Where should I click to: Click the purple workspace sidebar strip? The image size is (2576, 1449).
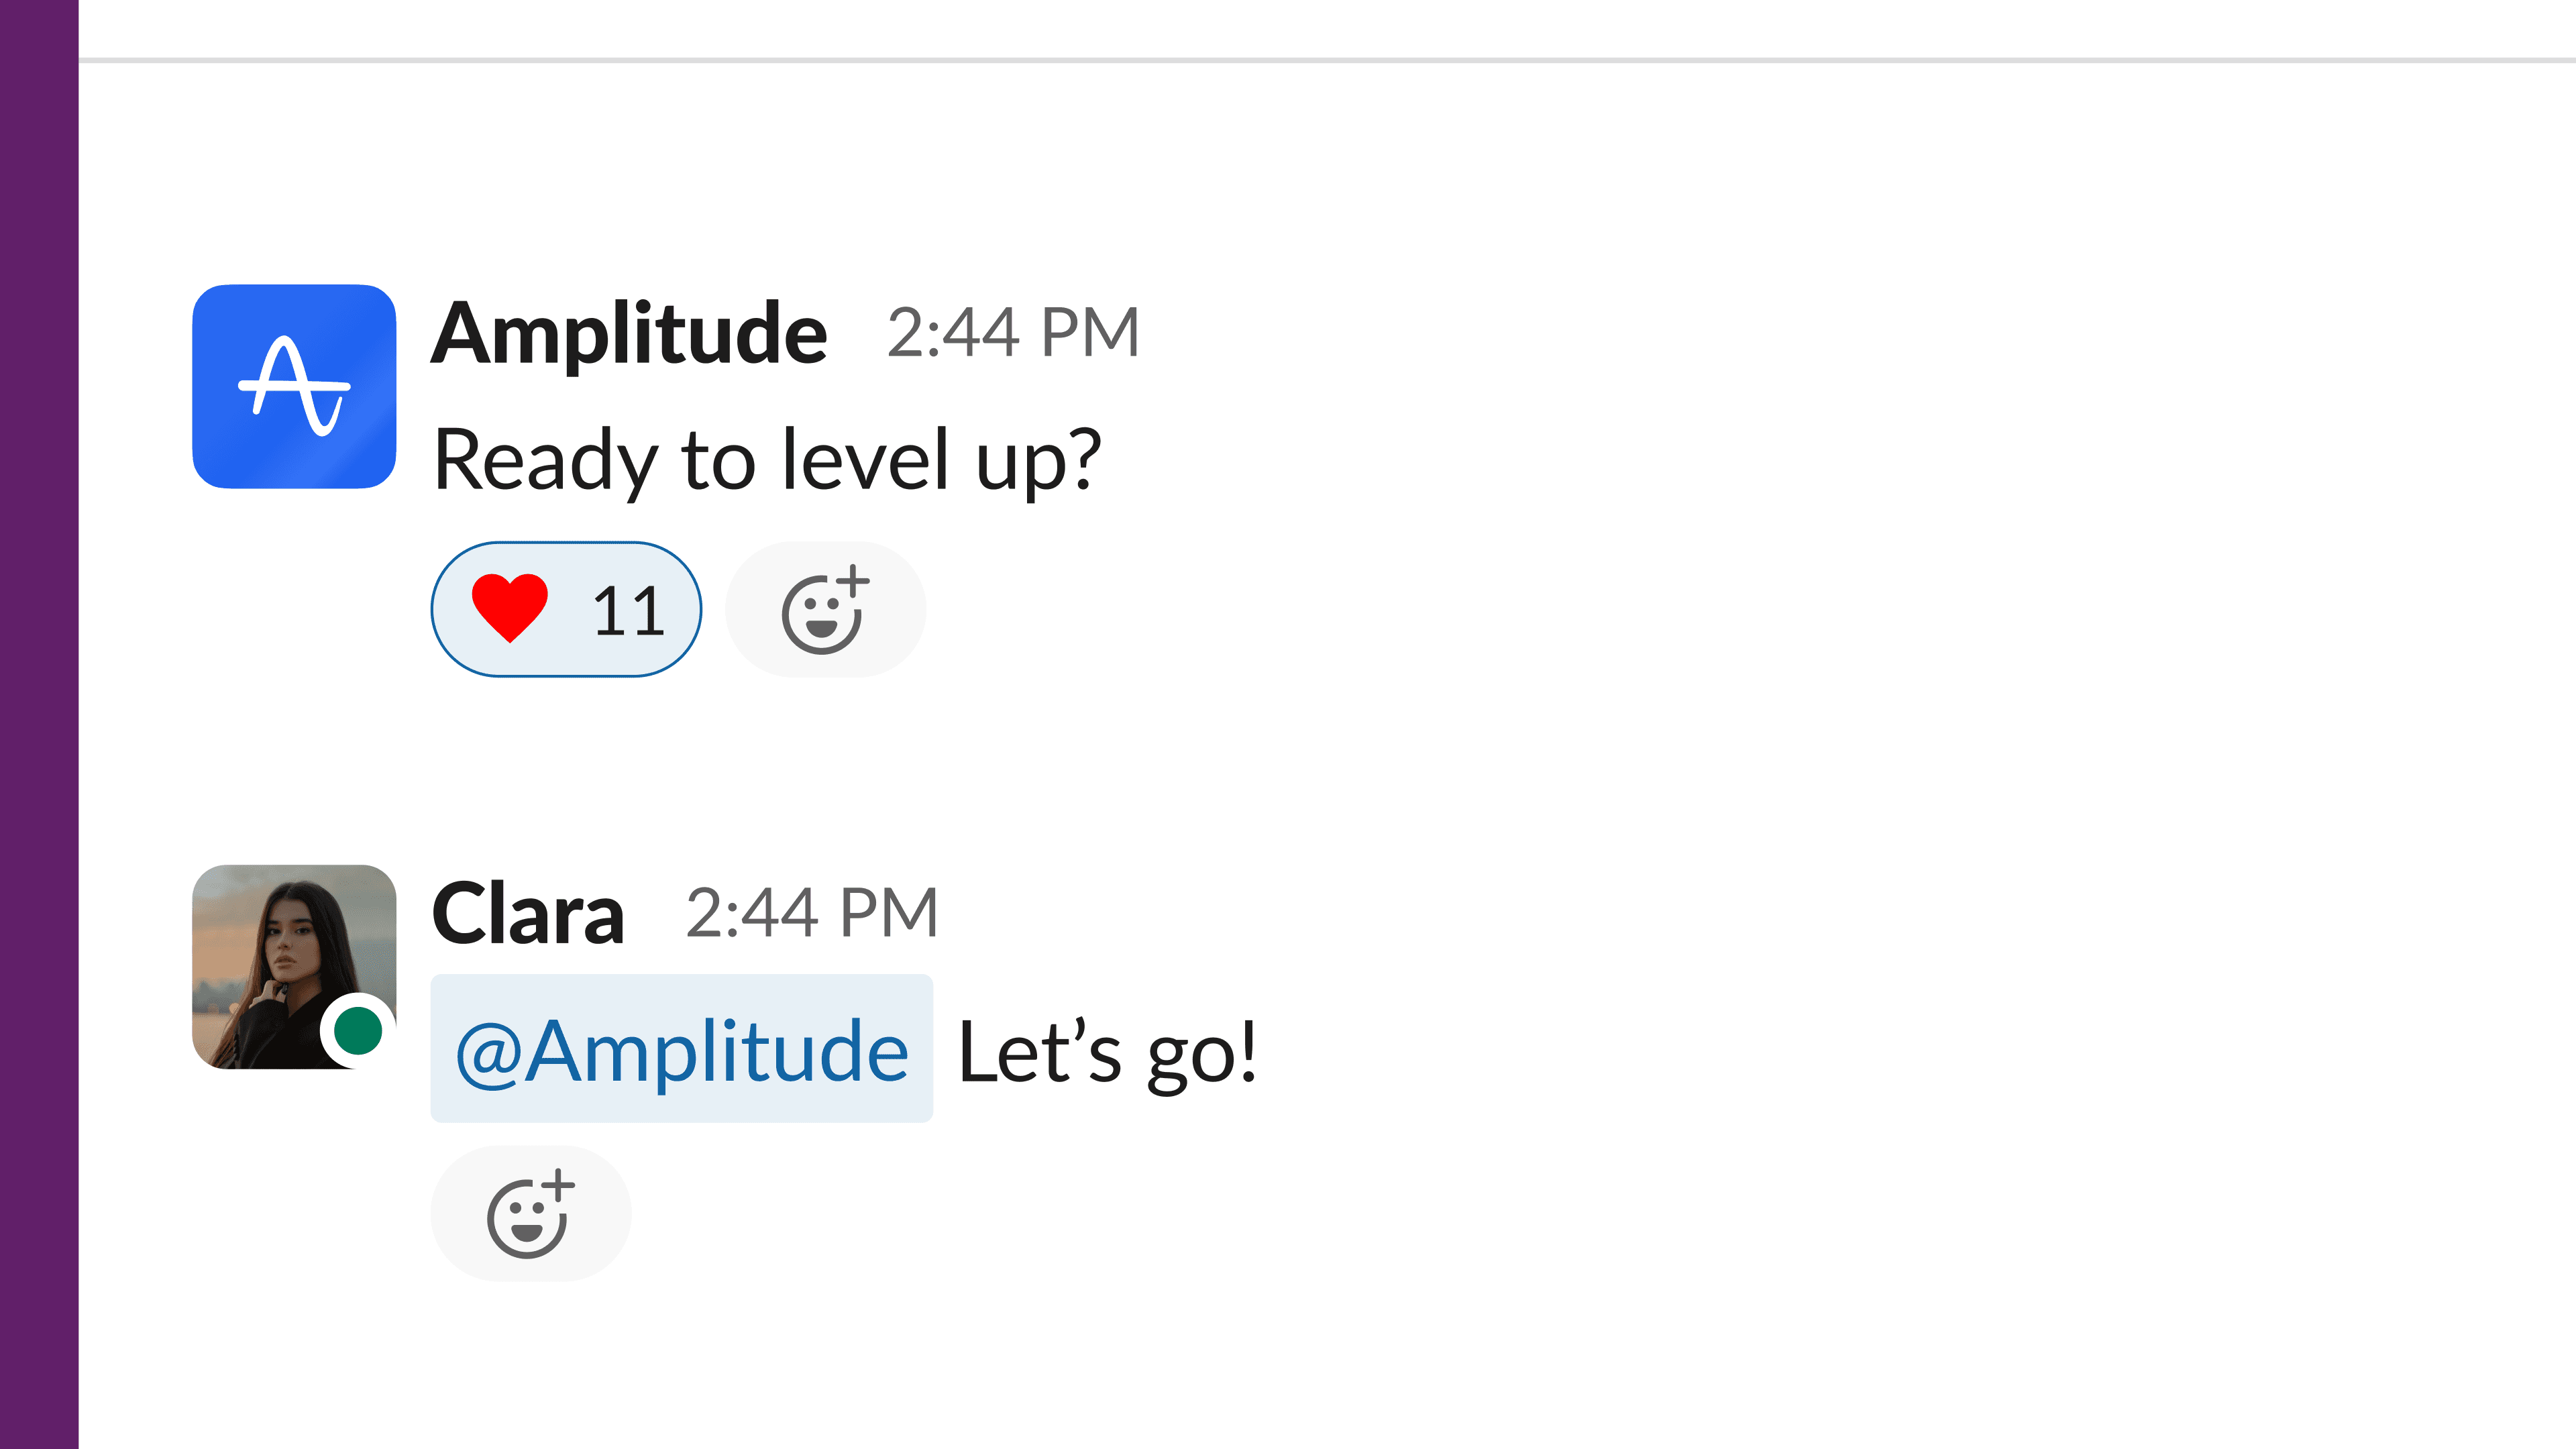[x=39, y=724]
